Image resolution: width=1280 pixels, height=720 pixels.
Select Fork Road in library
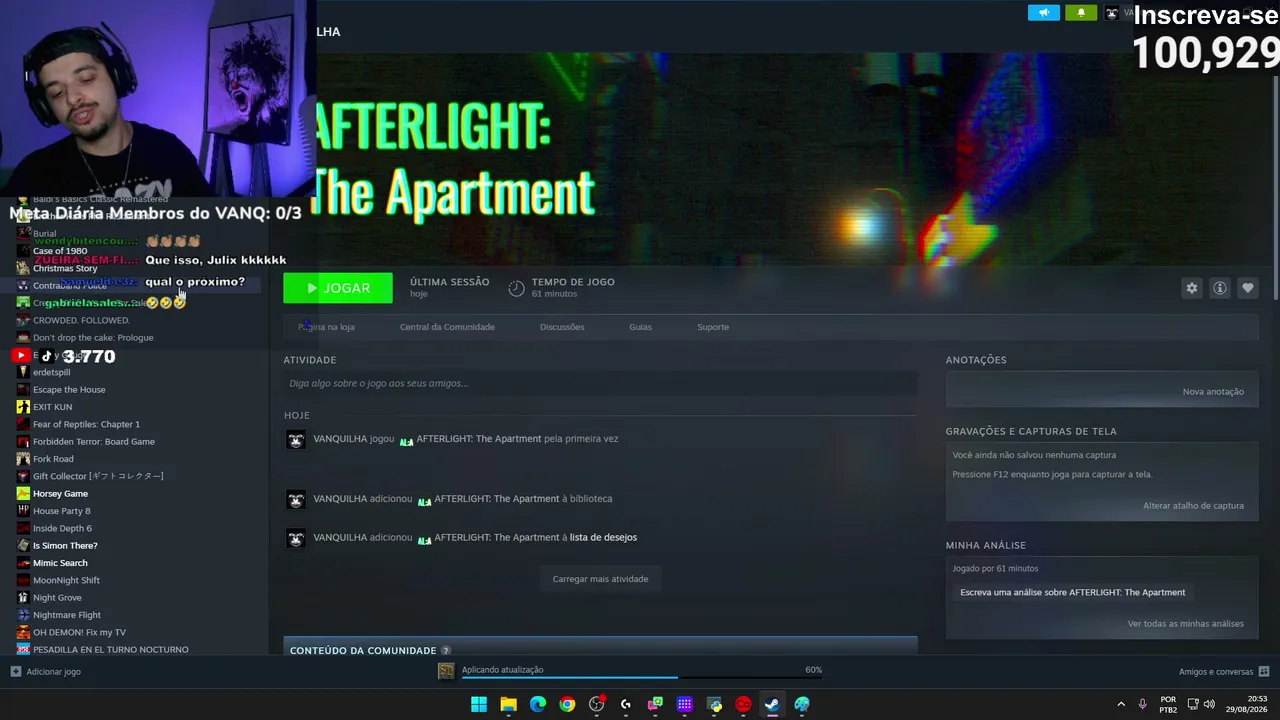[53, 459]
